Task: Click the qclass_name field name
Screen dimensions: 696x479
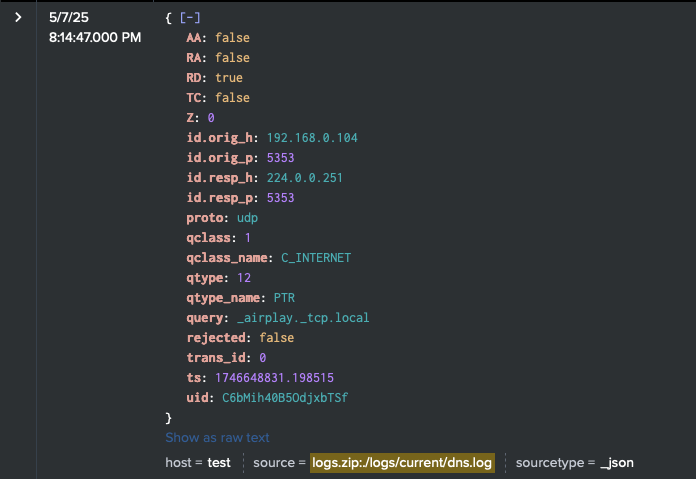Action: pos(227,258)
